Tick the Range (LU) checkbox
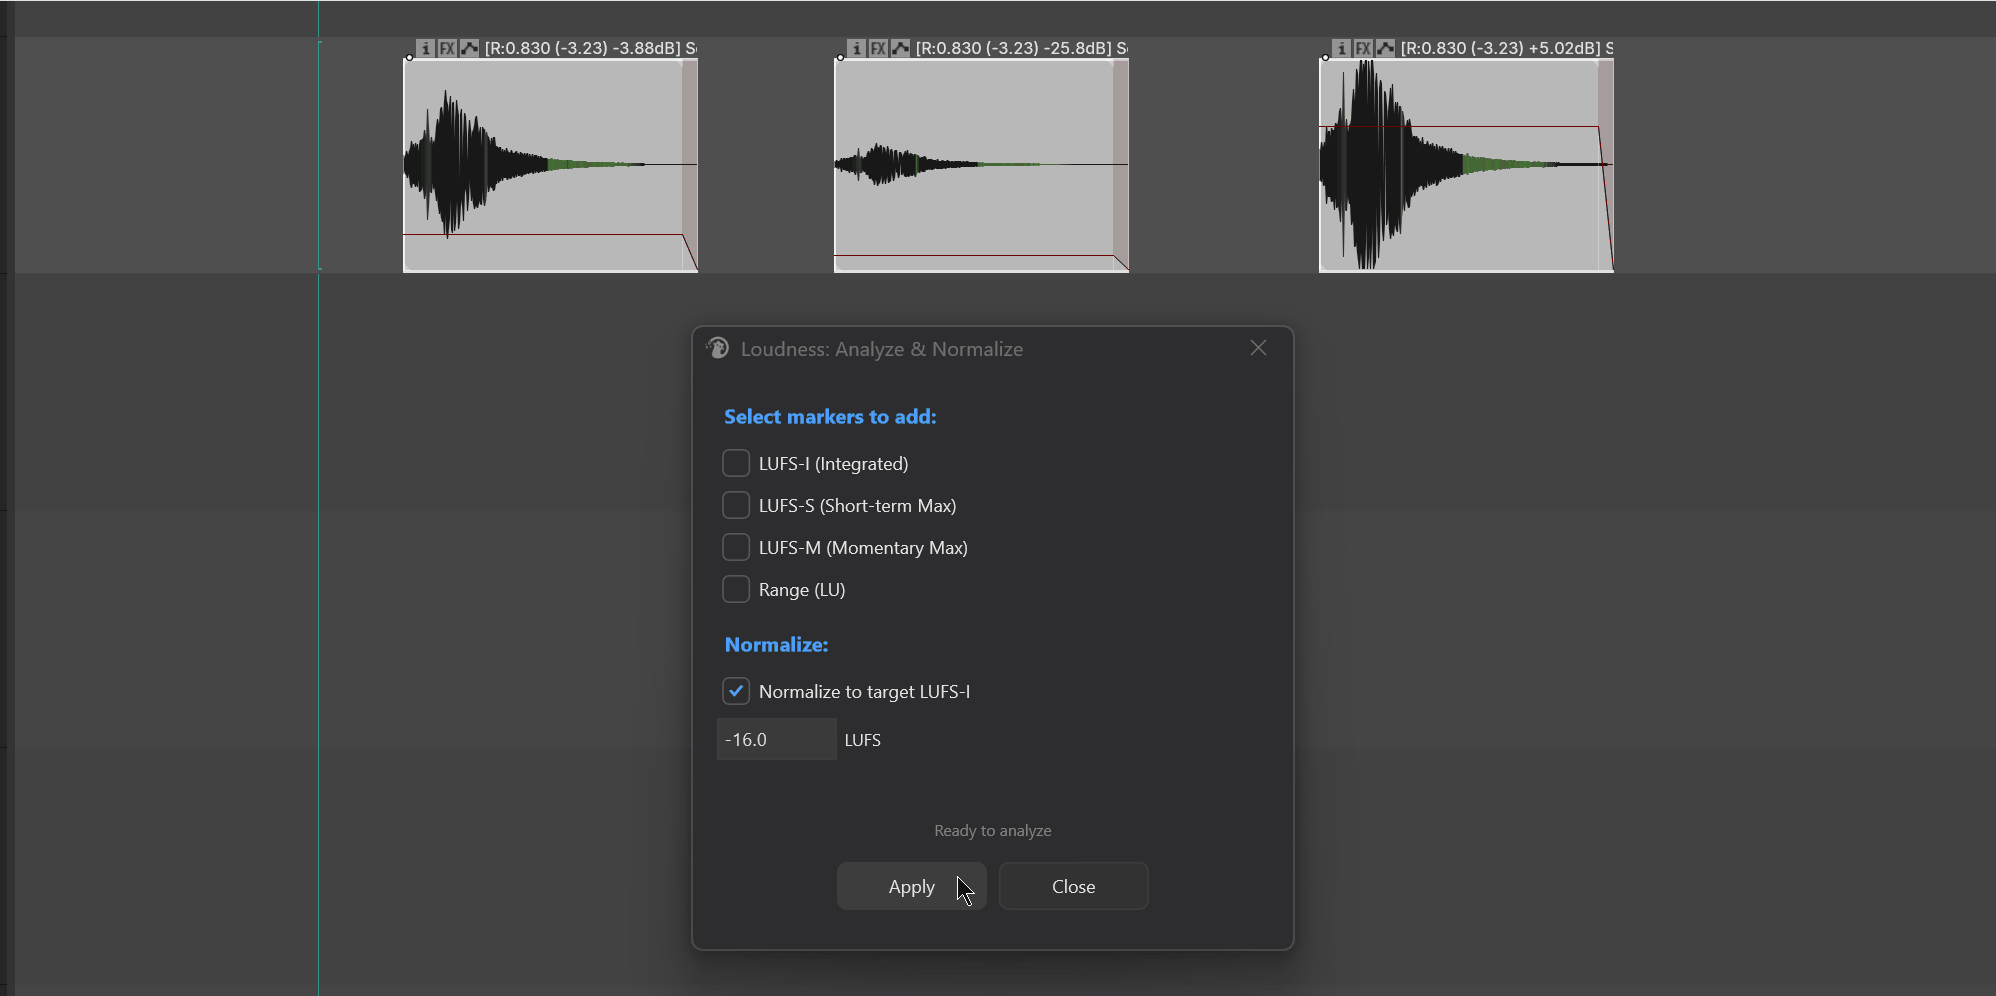 (736, 589)
